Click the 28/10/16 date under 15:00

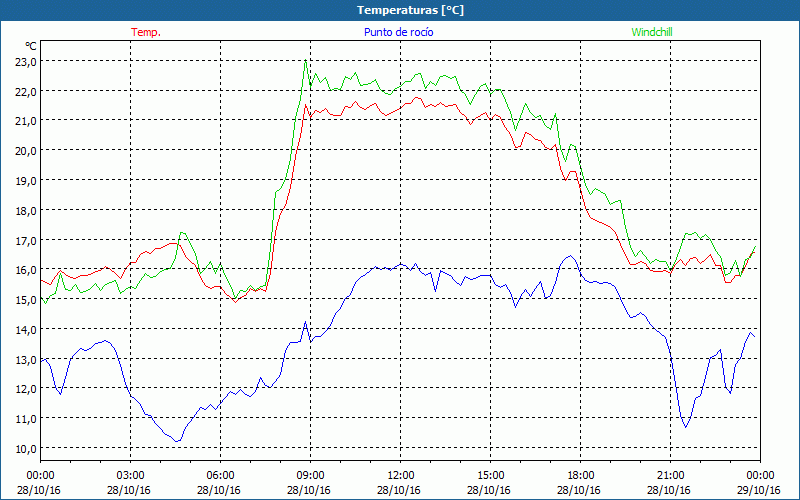[x=489, y=490]
